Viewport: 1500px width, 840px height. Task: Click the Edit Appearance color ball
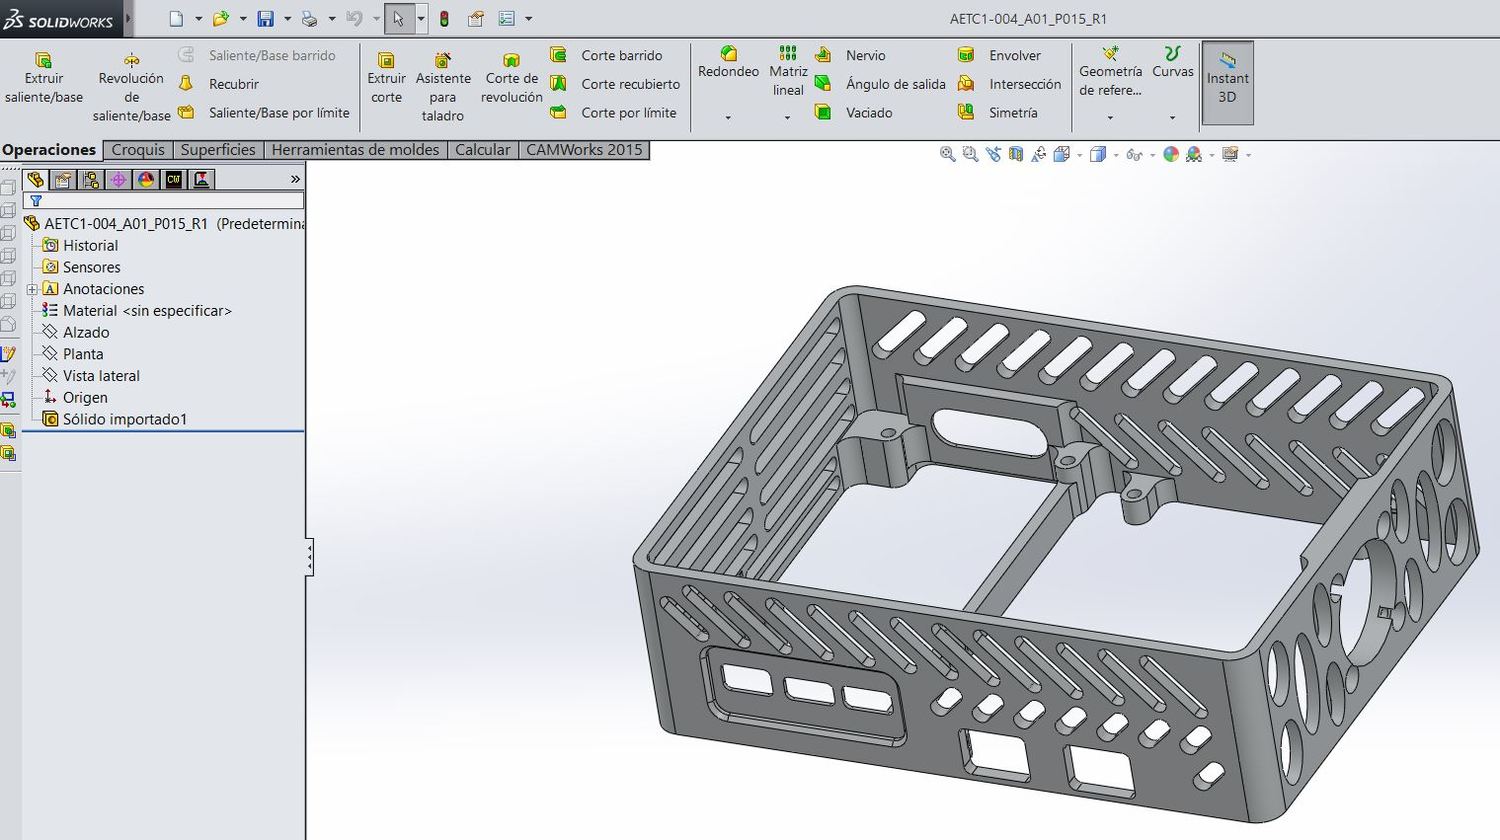(x=1171, y=154)
